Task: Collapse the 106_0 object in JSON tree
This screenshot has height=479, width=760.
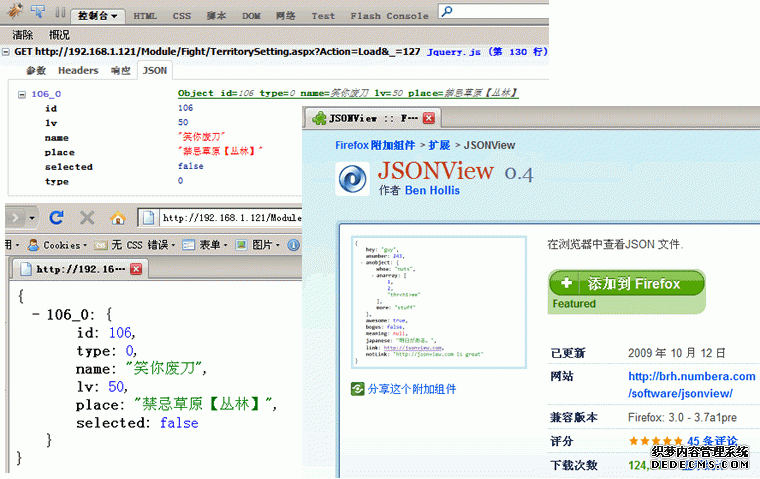Action: coord(23,94)
